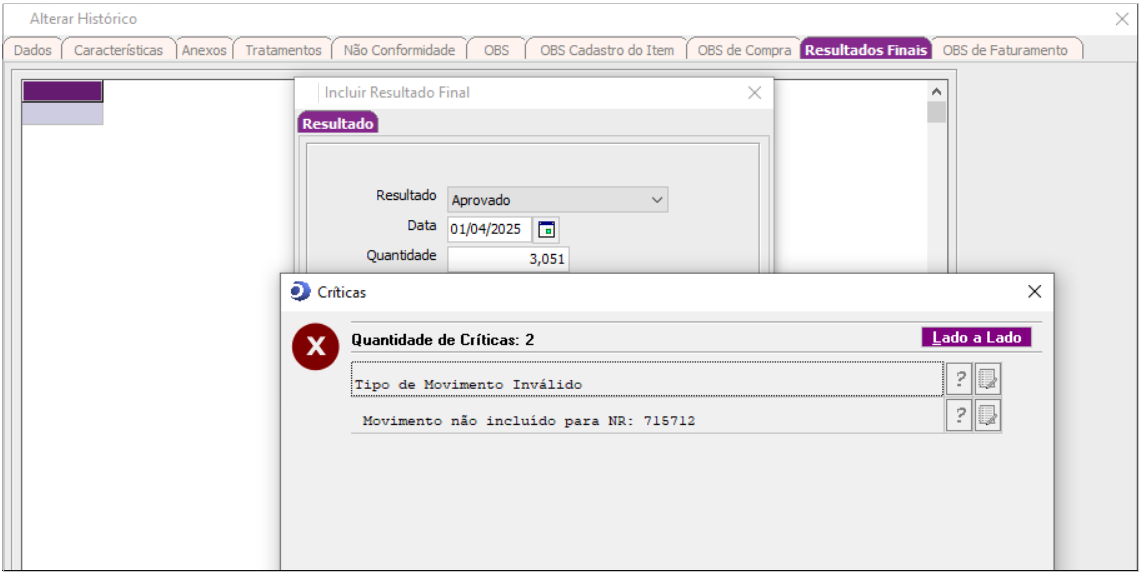Open the calendar picker beside the Data field

coord(546,229)
